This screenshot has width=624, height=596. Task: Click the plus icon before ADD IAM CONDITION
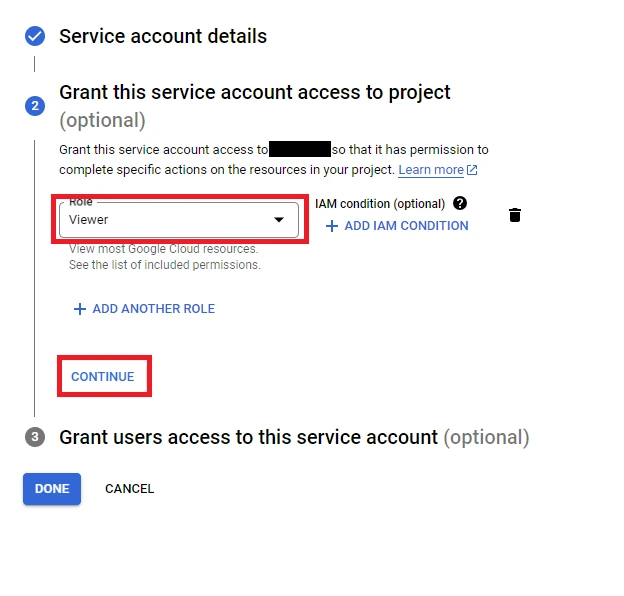click(x=332, y=226)
